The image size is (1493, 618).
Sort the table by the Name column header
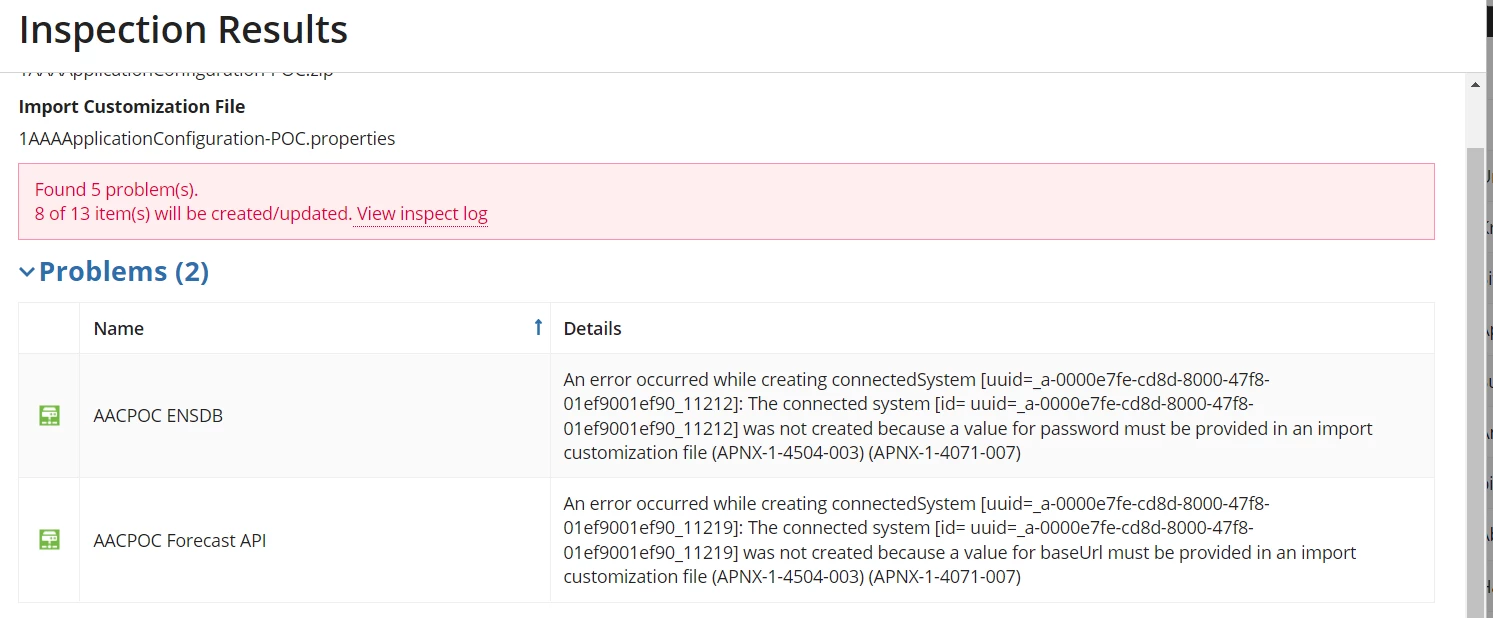pos(118,328)
